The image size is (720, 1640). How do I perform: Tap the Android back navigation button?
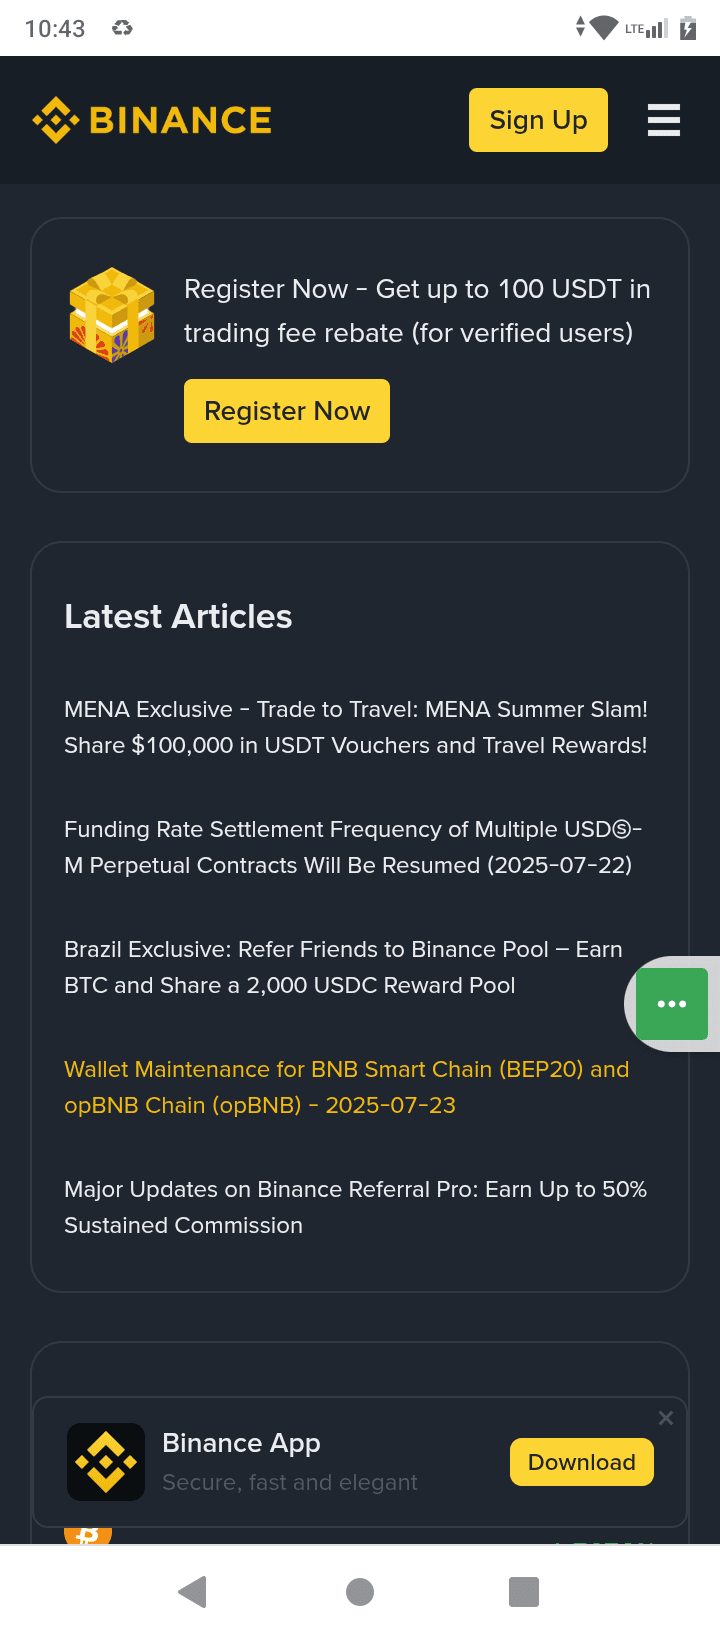click(x=192, y=1592)
